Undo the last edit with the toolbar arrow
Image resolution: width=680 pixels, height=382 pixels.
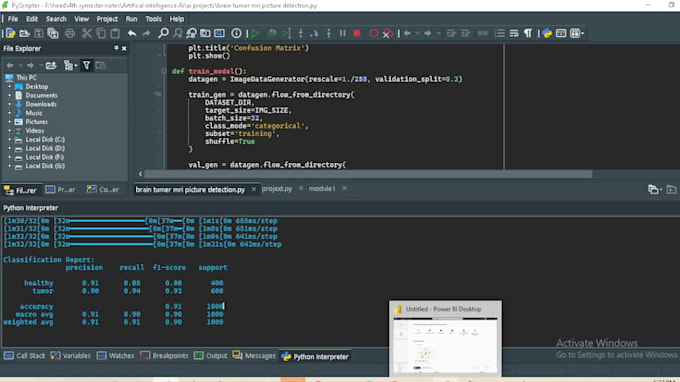(x=132, y=33)
